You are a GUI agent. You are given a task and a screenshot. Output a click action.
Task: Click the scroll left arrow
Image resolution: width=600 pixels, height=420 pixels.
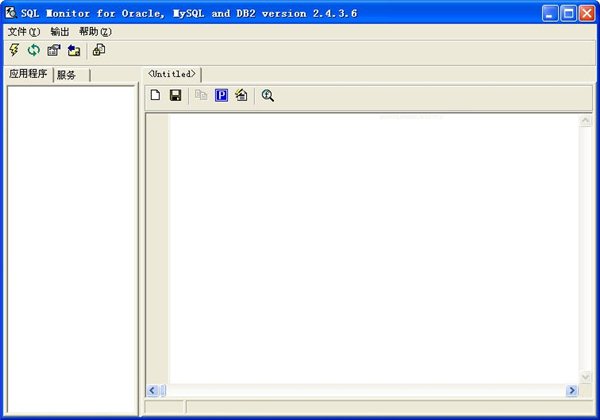coord(152,390)
